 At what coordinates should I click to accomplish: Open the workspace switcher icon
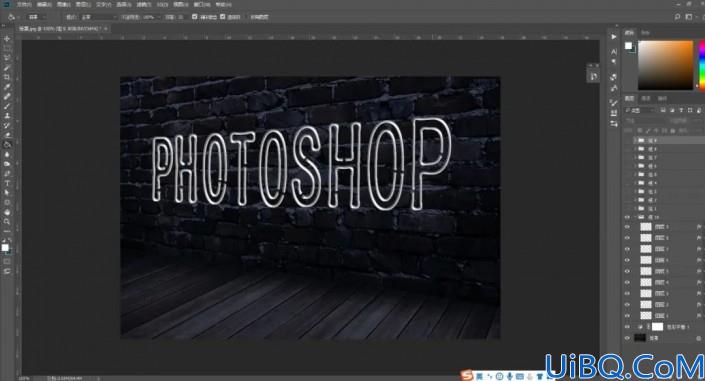click(689, 17)
